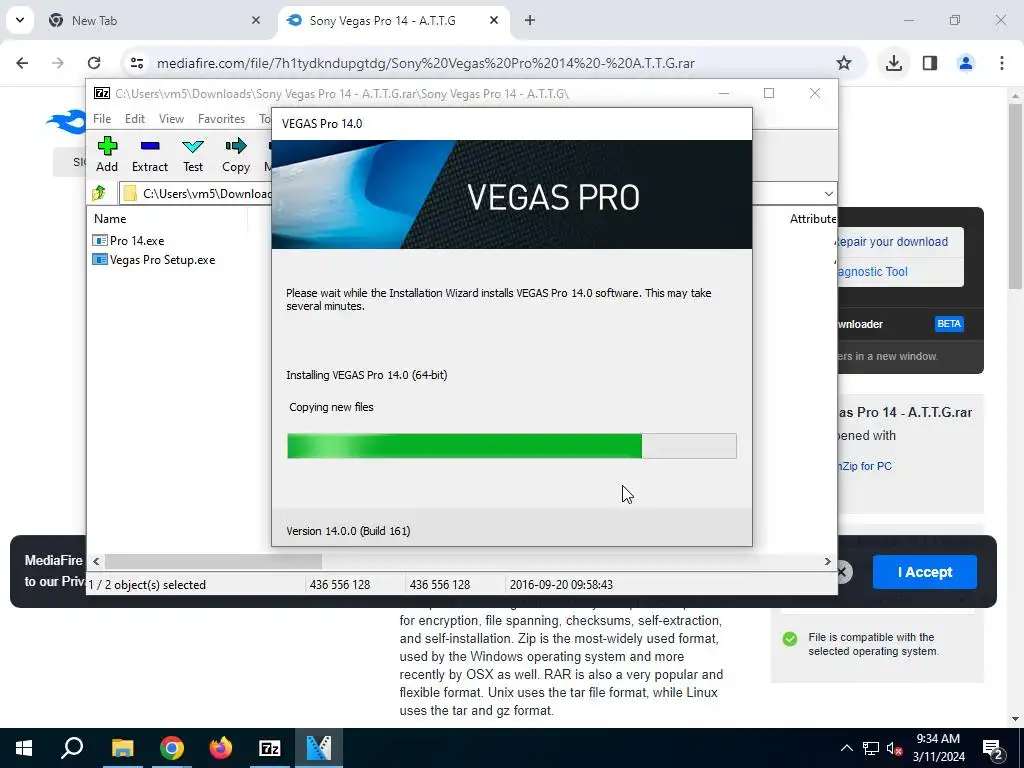Bookmark this page with the star icon
1024x768 pixels.
point(844,63)
